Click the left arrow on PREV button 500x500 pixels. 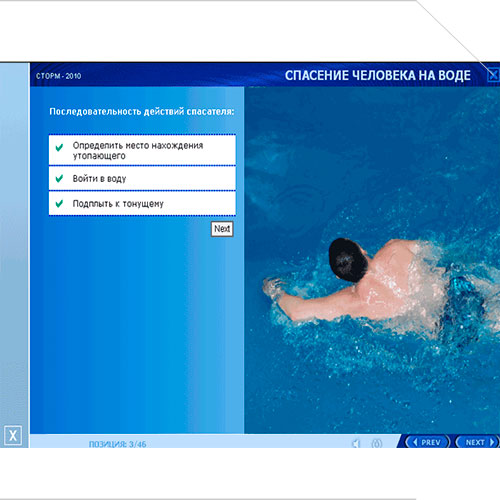415,442
